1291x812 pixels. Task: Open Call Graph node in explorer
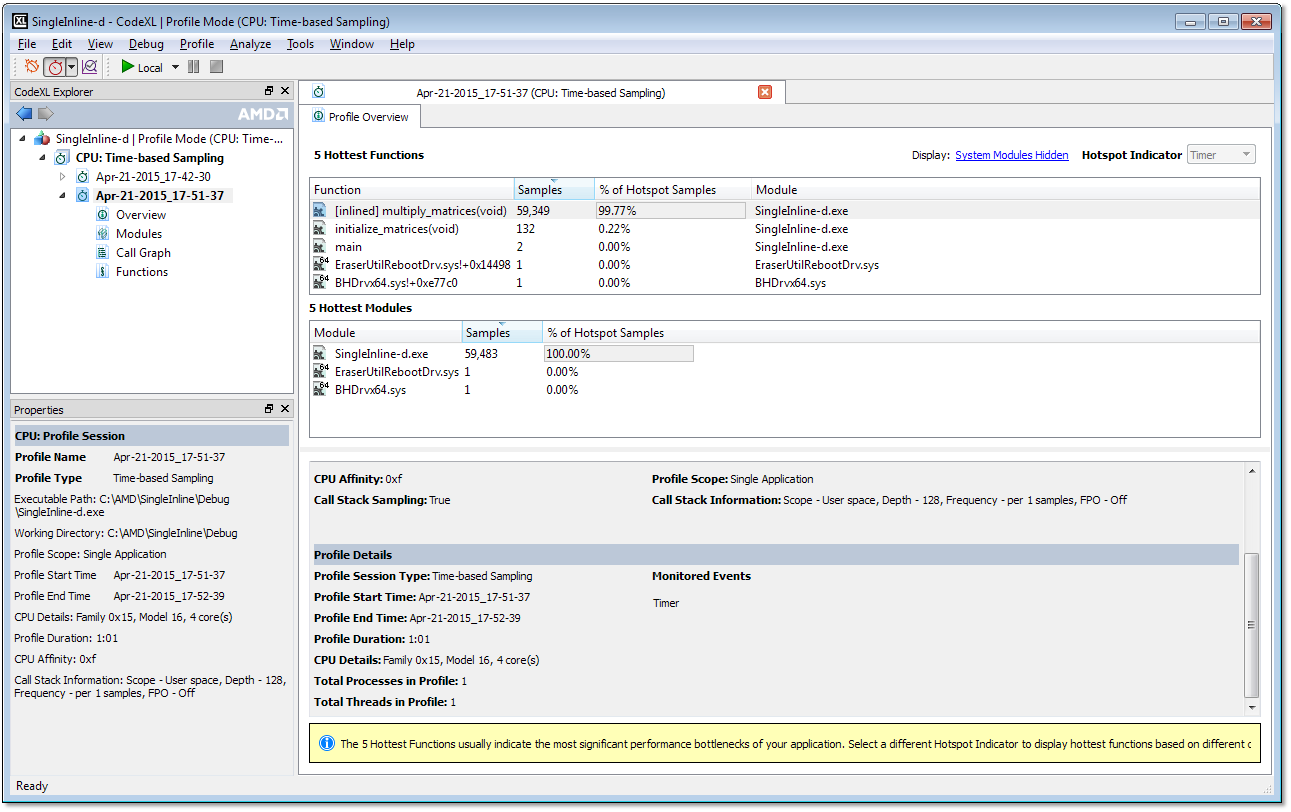[143, 253]
